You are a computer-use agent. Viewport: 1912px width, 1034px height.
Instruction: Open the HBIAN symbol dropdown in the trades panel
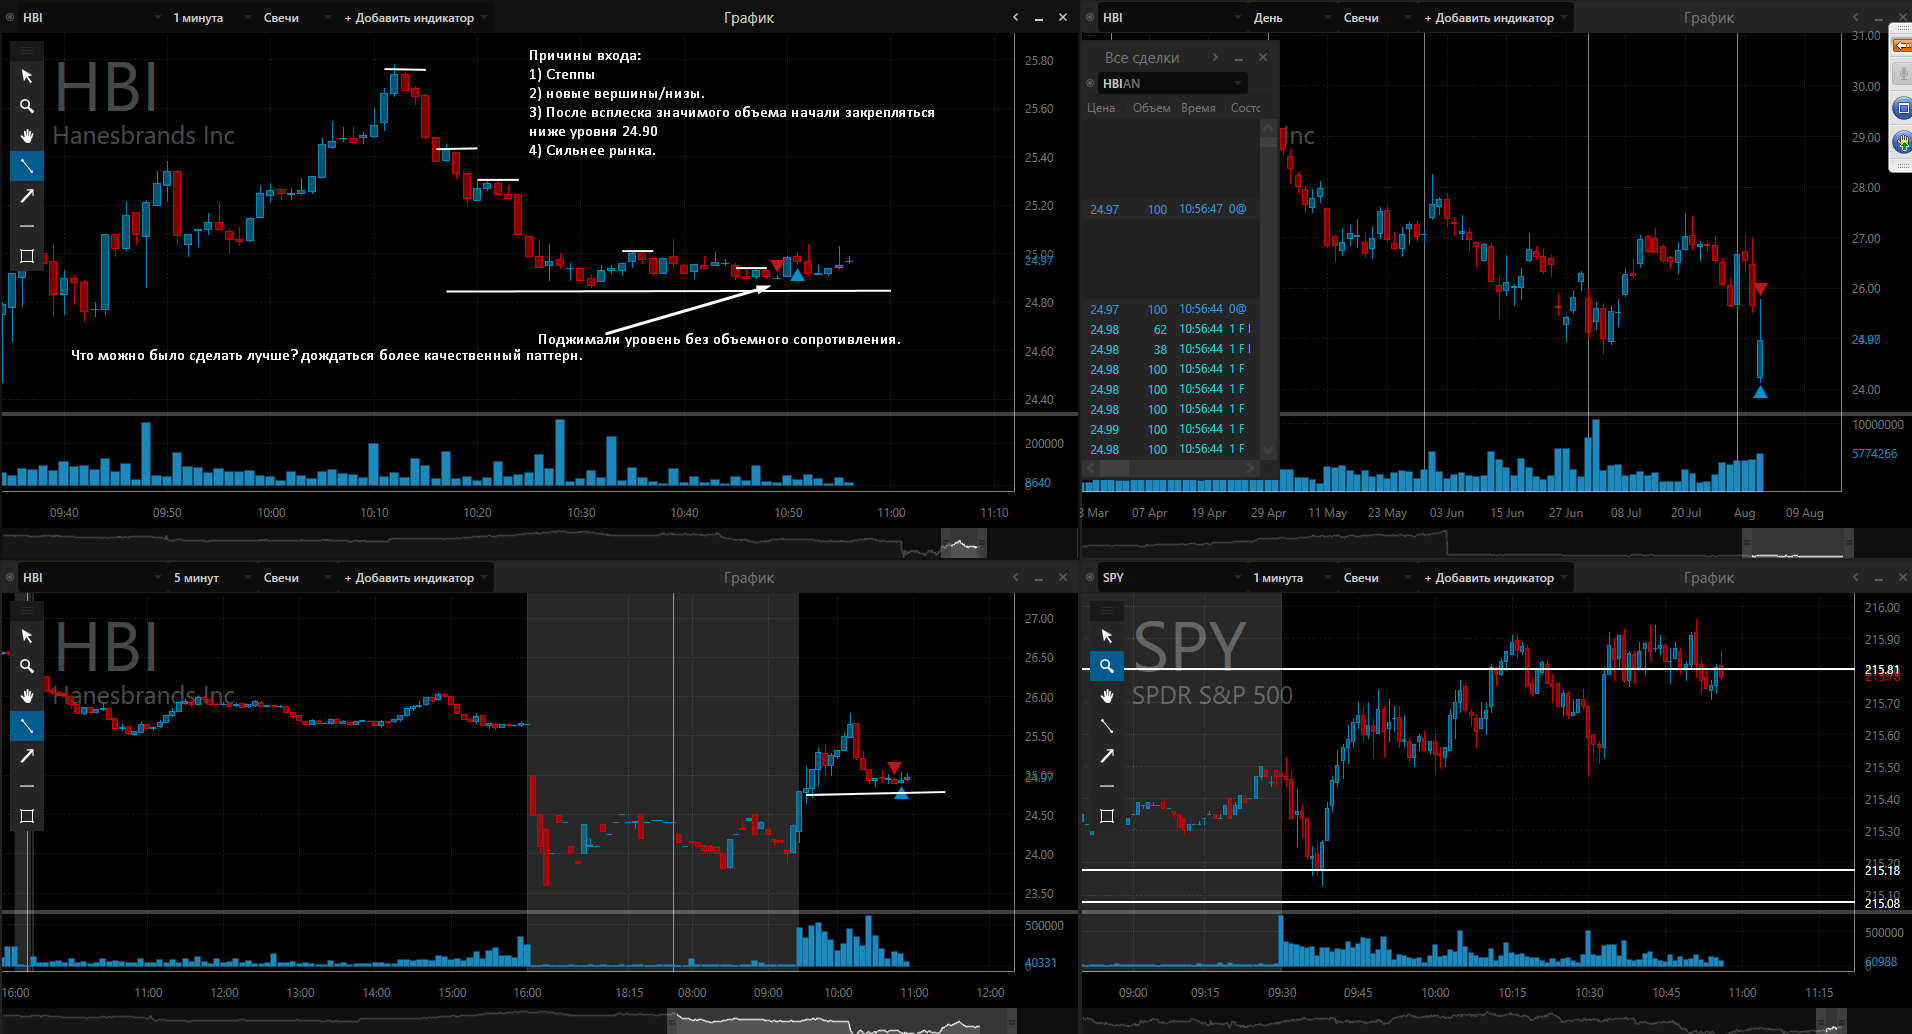coord(1172,83)
